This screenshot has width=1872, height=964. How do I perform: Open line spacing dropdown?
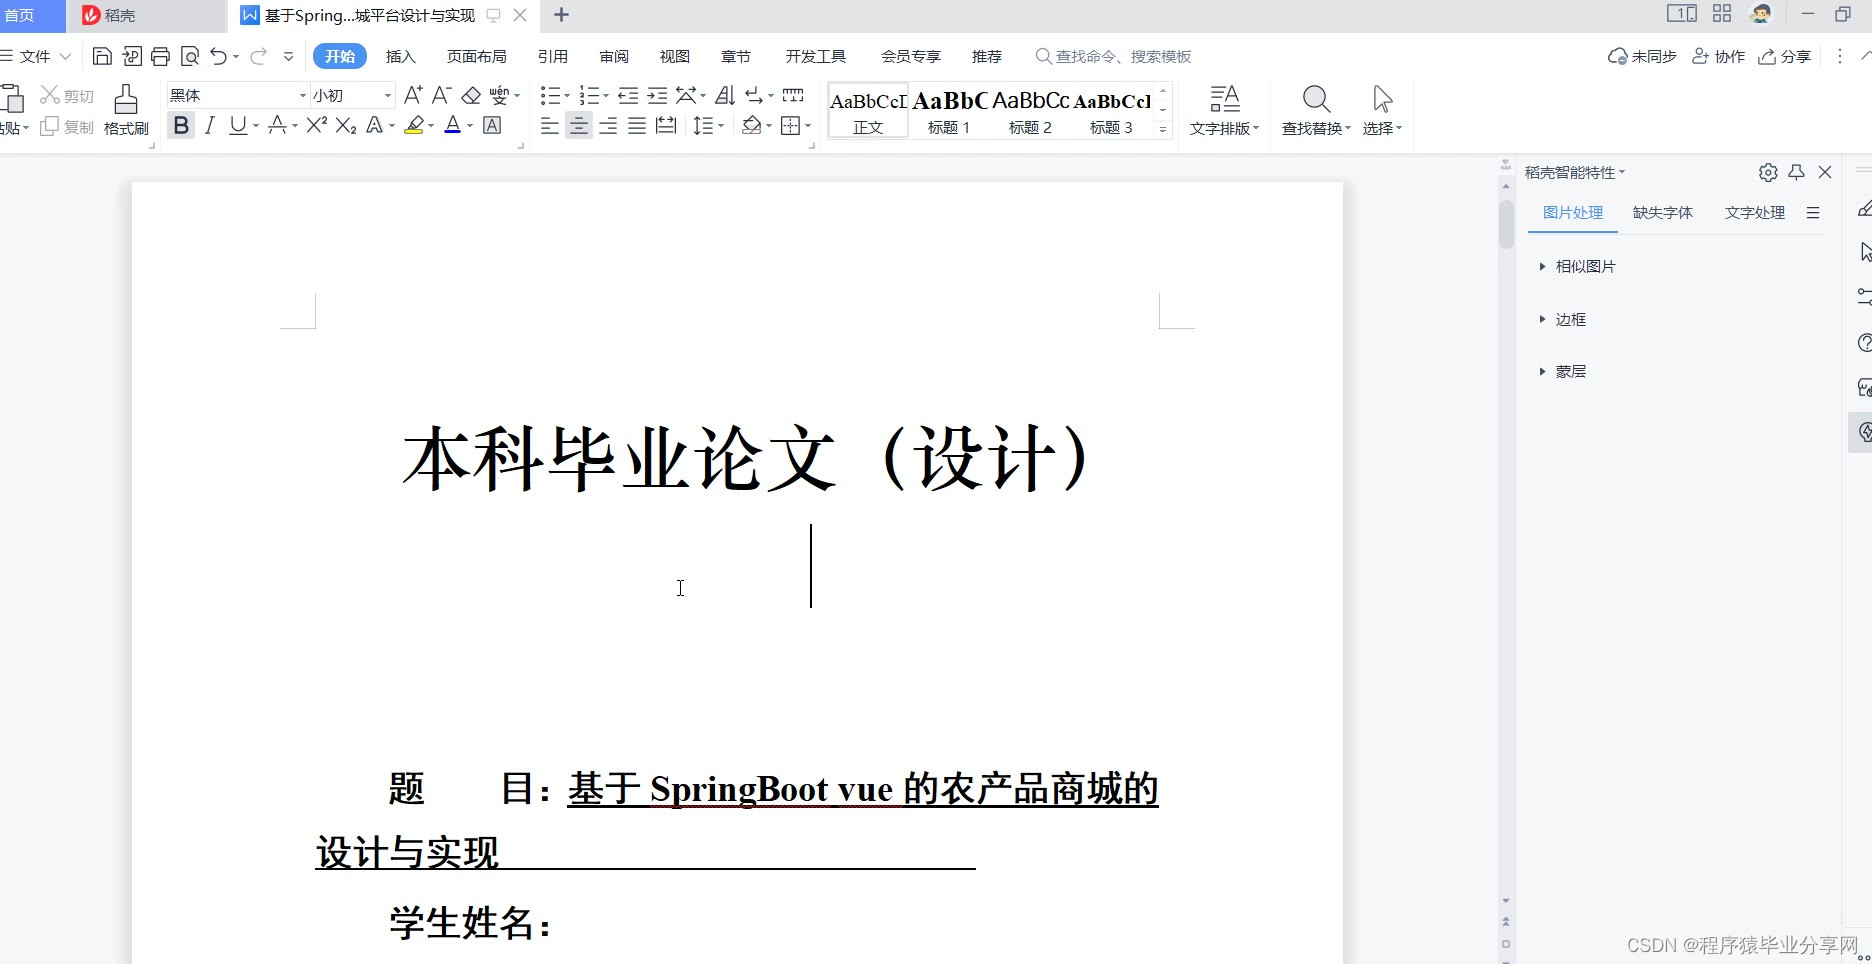(720, 126)
